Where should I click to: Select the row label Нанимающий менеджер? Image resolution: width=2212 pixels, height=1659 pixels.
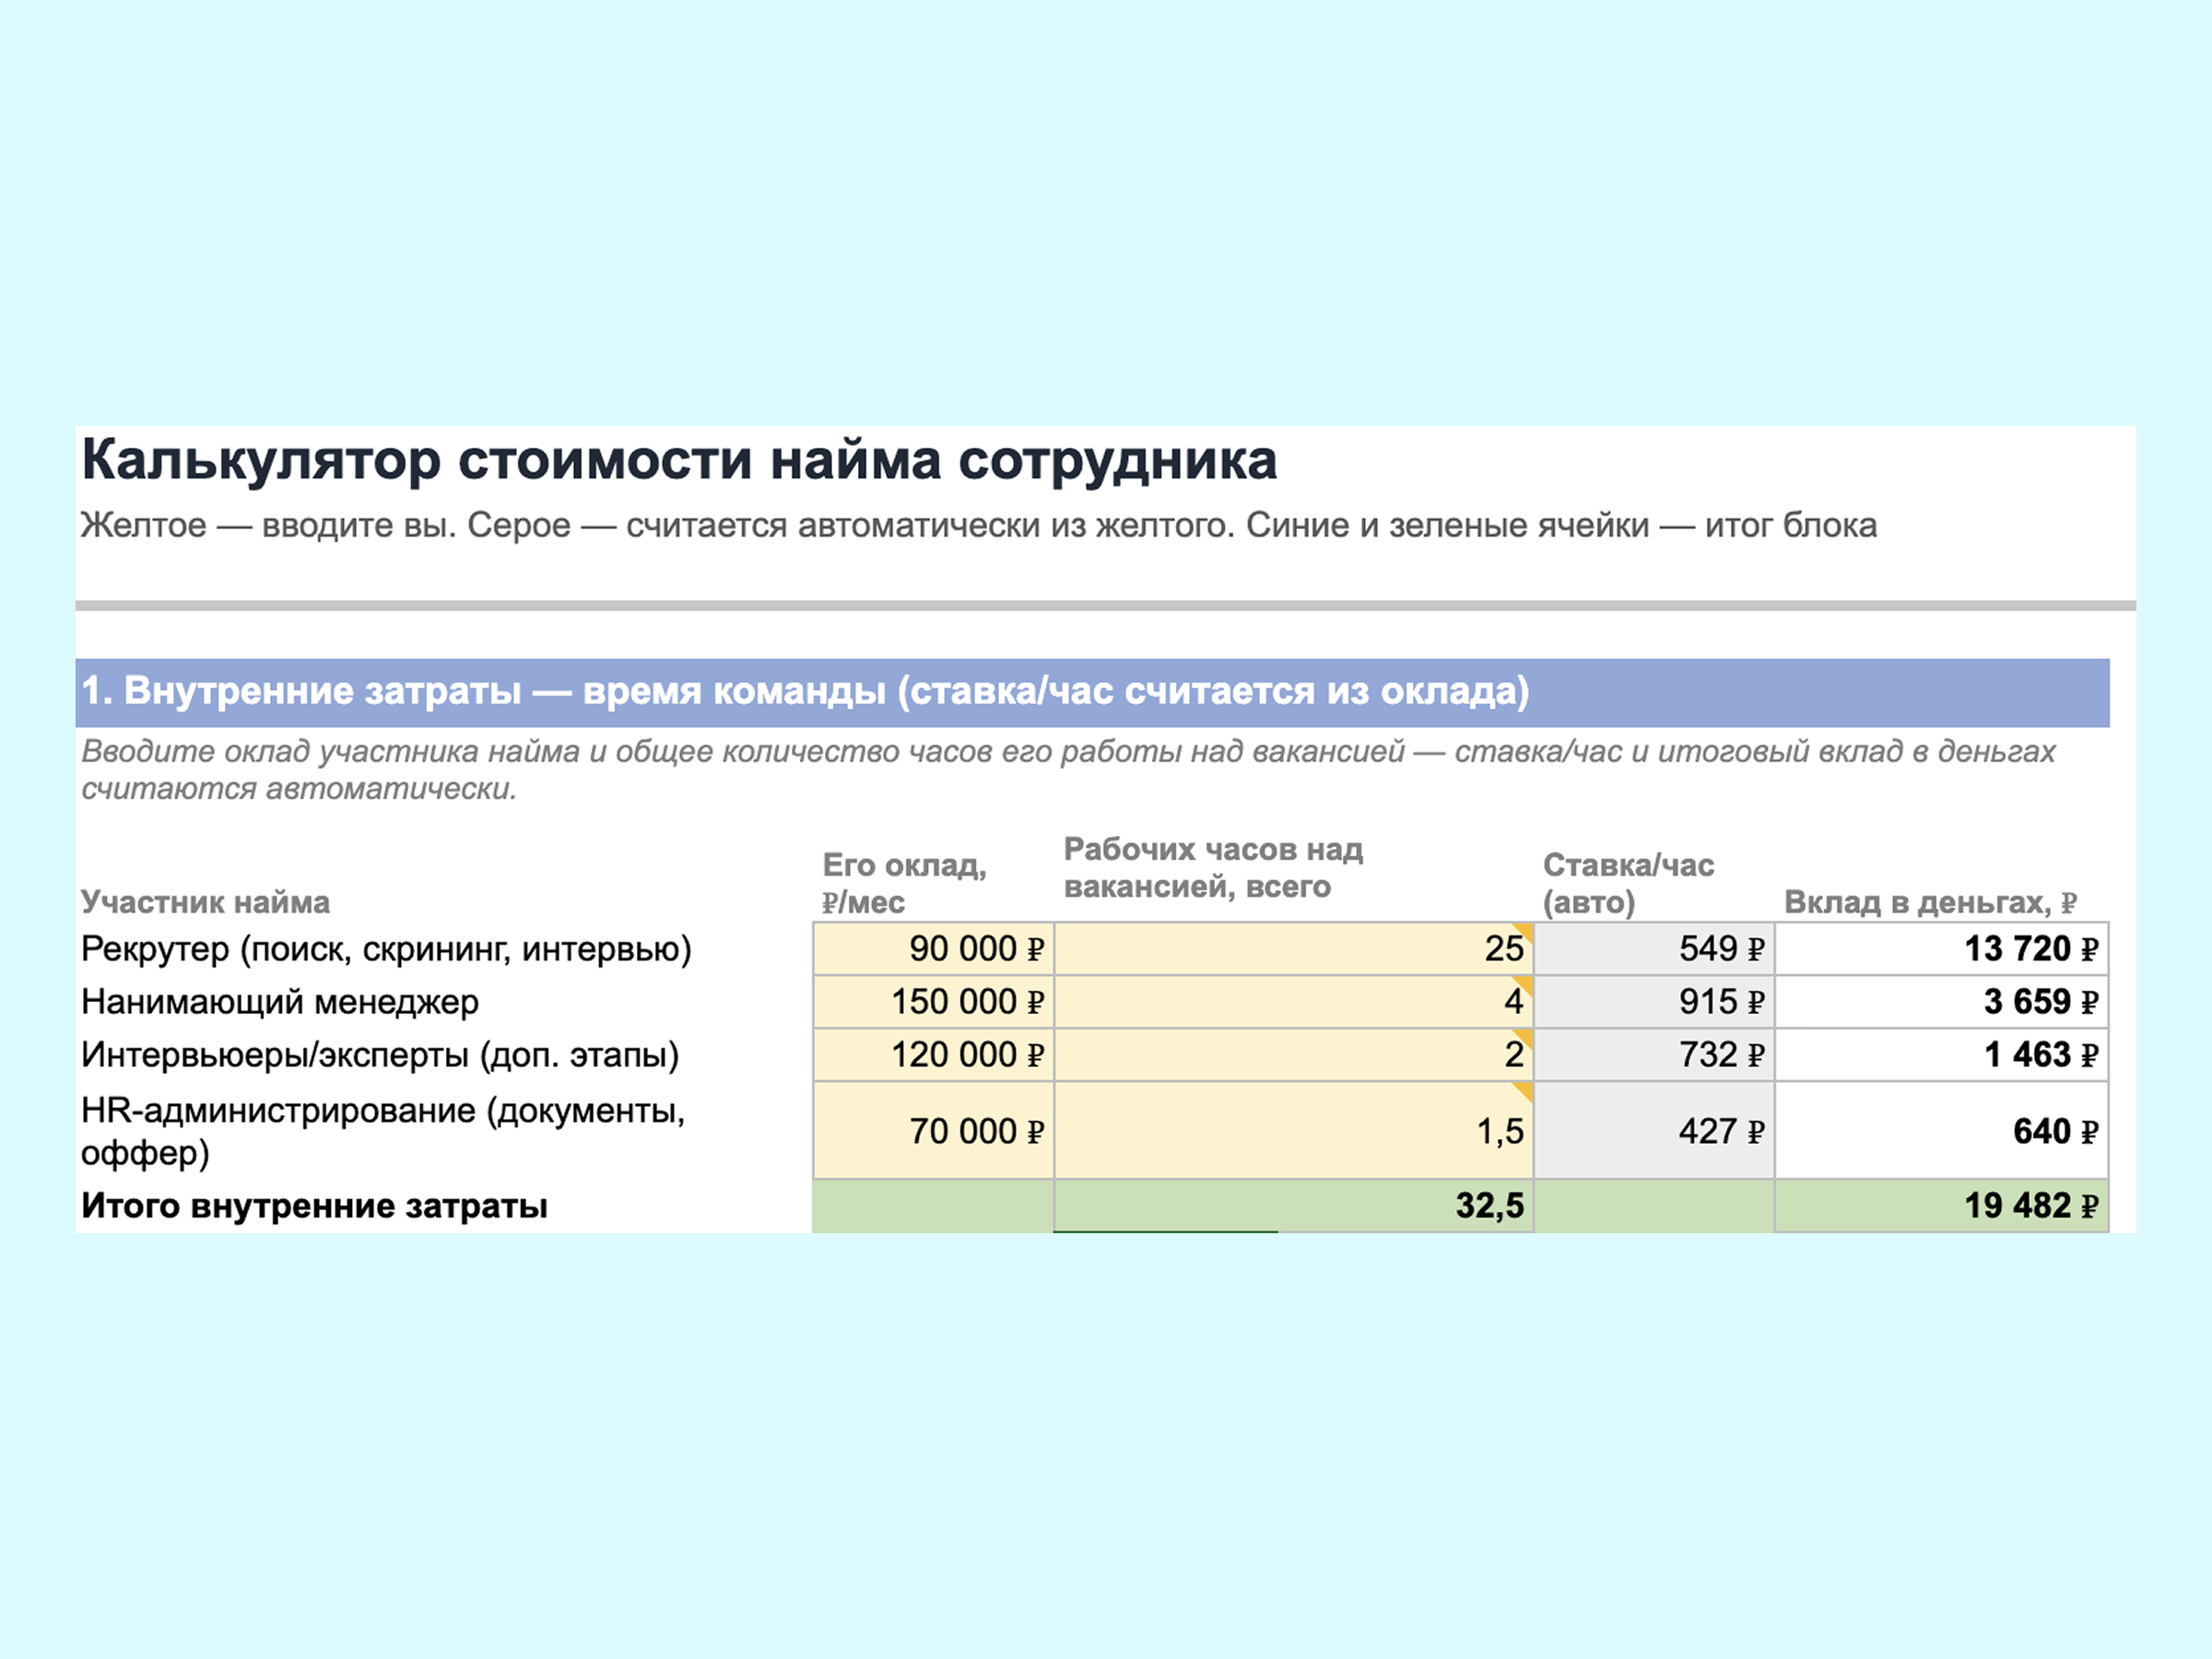280,1001
